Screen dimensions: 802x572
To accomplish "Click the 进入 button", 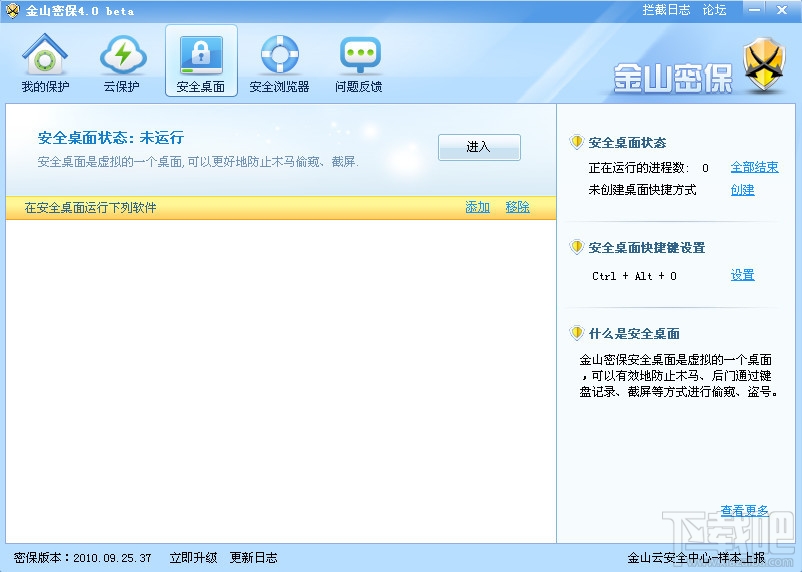I will click(479, 147).
